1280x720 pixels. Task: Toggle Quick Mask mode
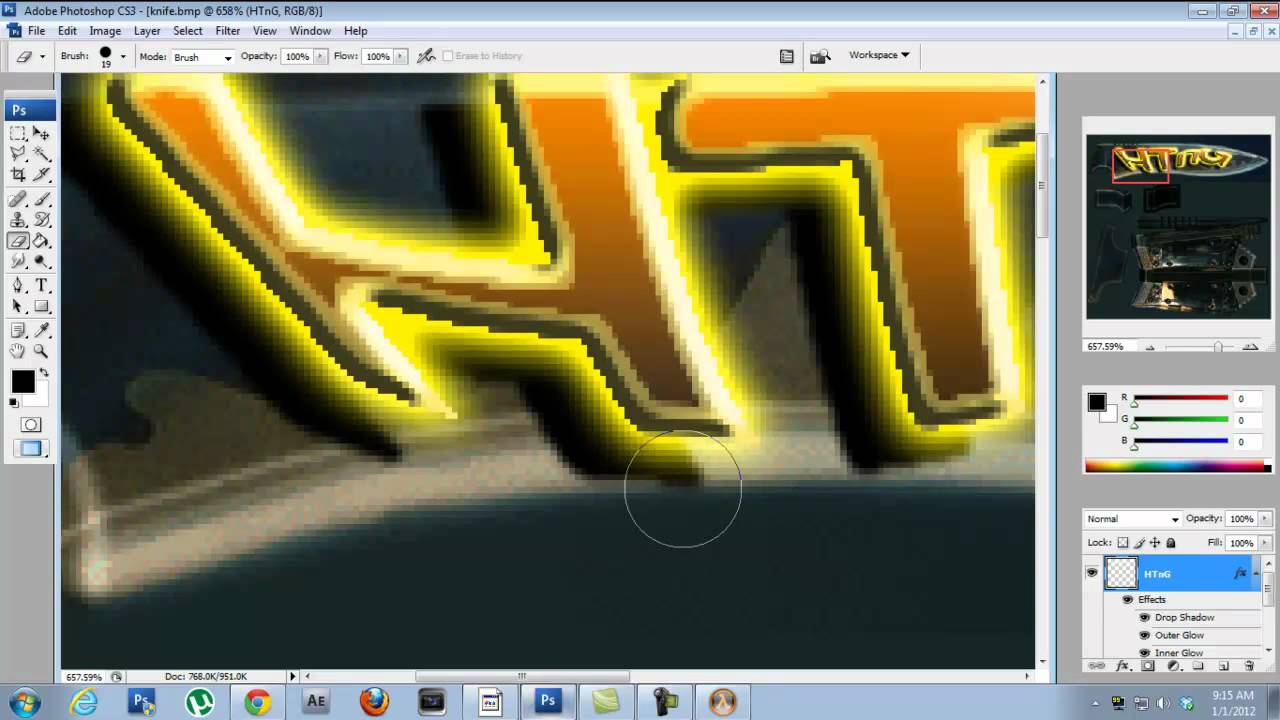[x=30, y=425]
